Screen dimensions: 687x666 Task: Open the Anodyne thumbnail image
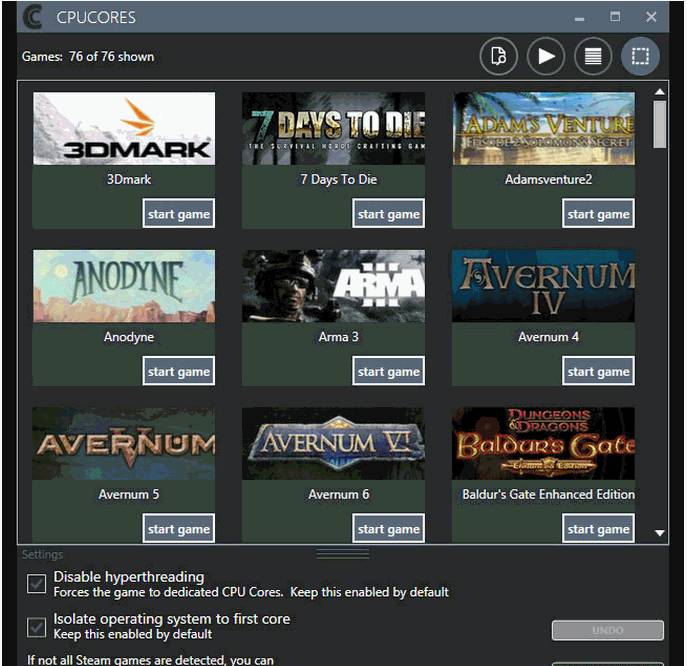coord(124,286)
